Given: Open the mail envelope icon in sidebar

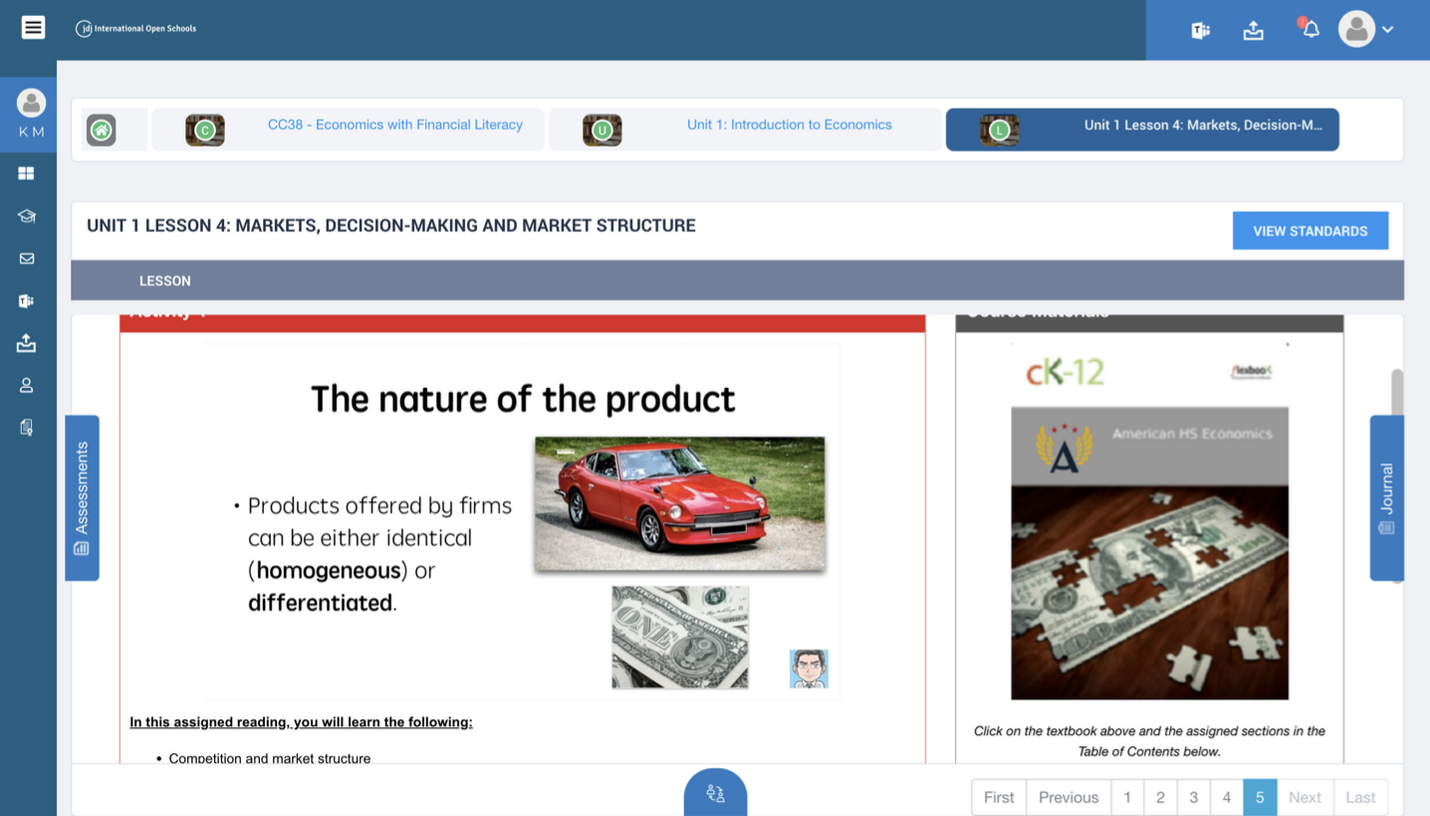Looking at the screenshot, I should 26,258.
